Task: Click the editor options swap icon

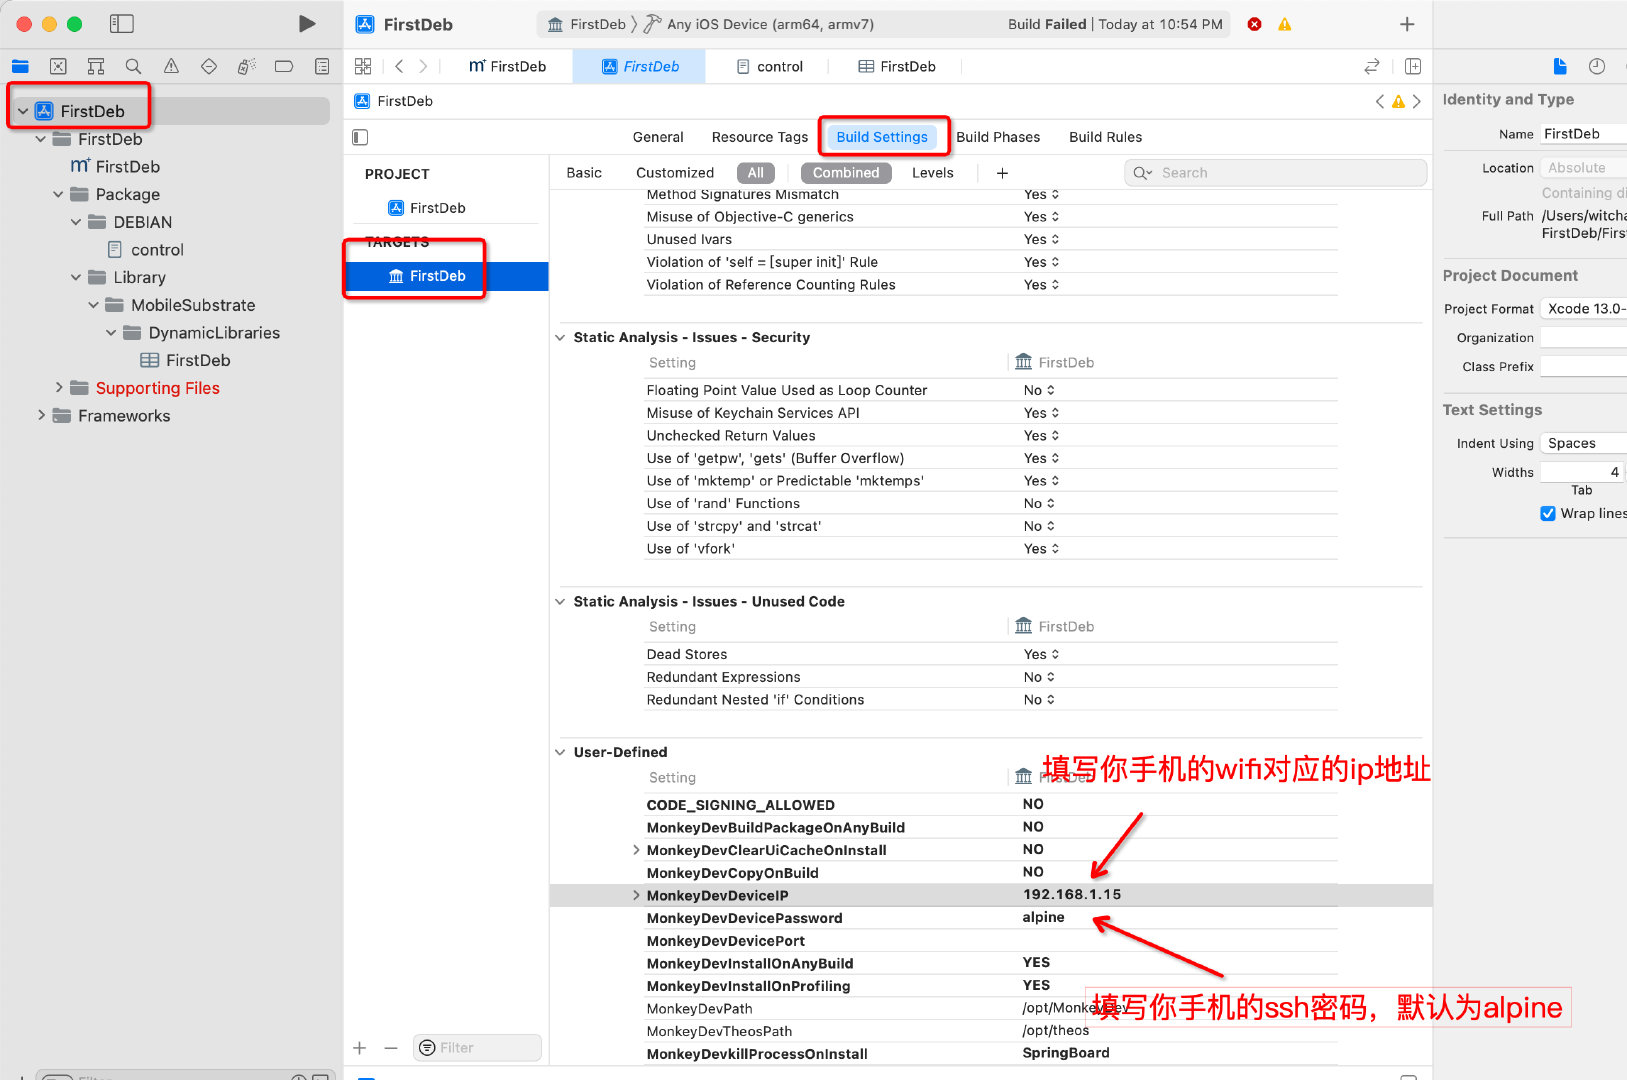Action: click(1372, 66)
